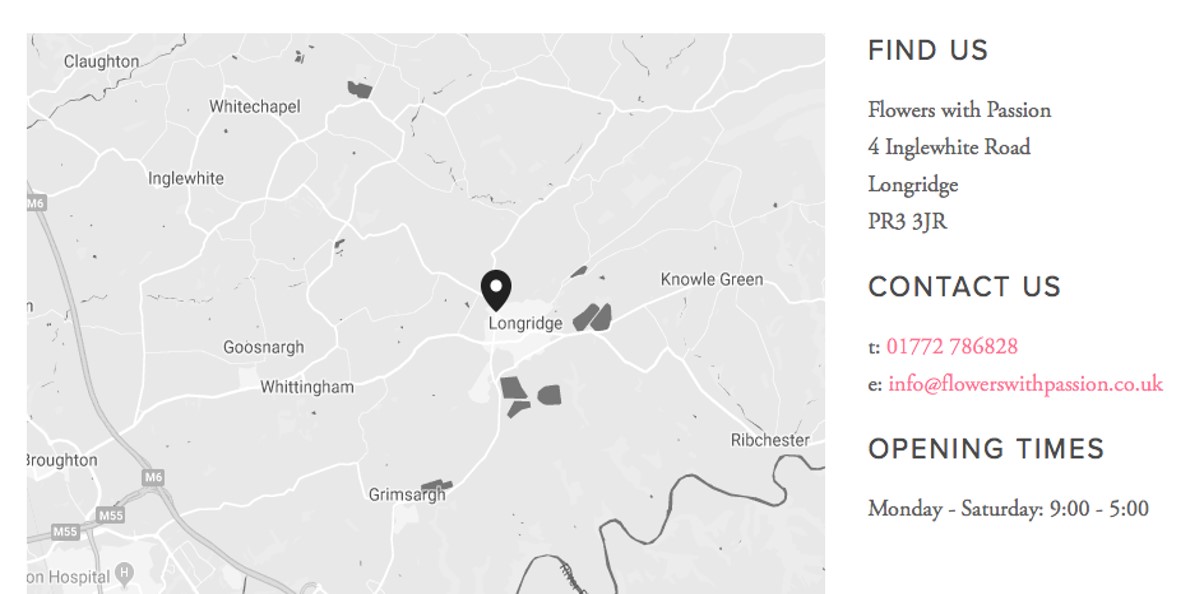This screenshot has width=1204, height=594.
Task: Click the Ribchester place label
Action: point(770,441)
